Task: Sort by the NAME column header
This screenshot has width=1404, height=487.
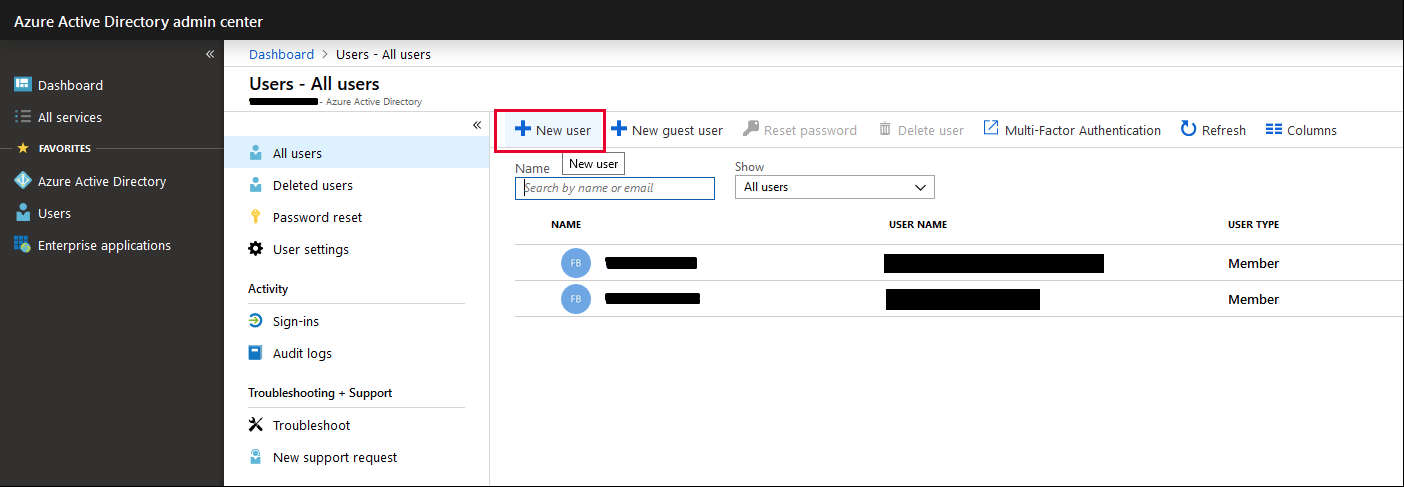Action: coord(566,224)
